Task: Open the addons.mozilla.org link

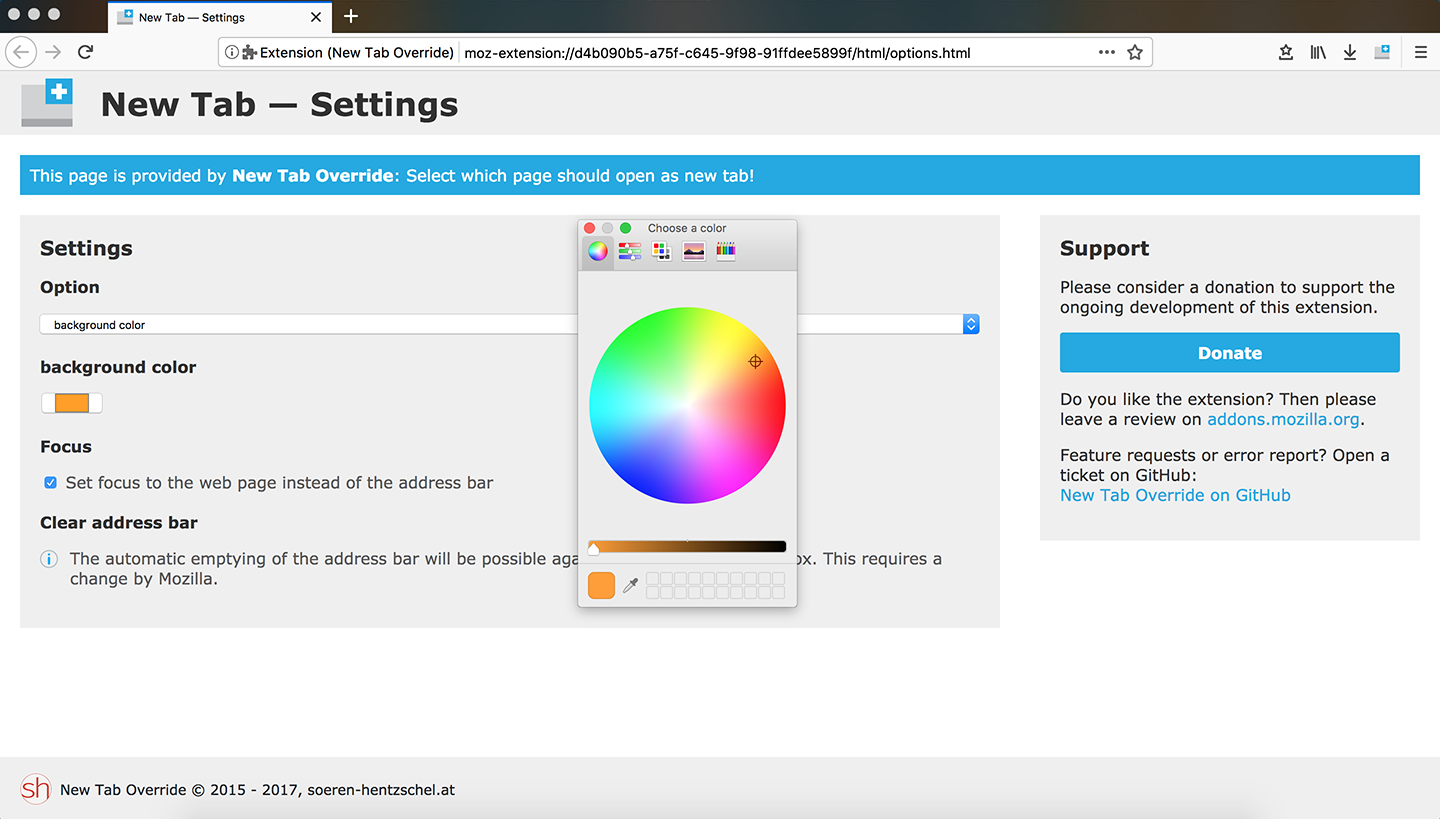Action: pyautogui.click(x=1283, y=419)
